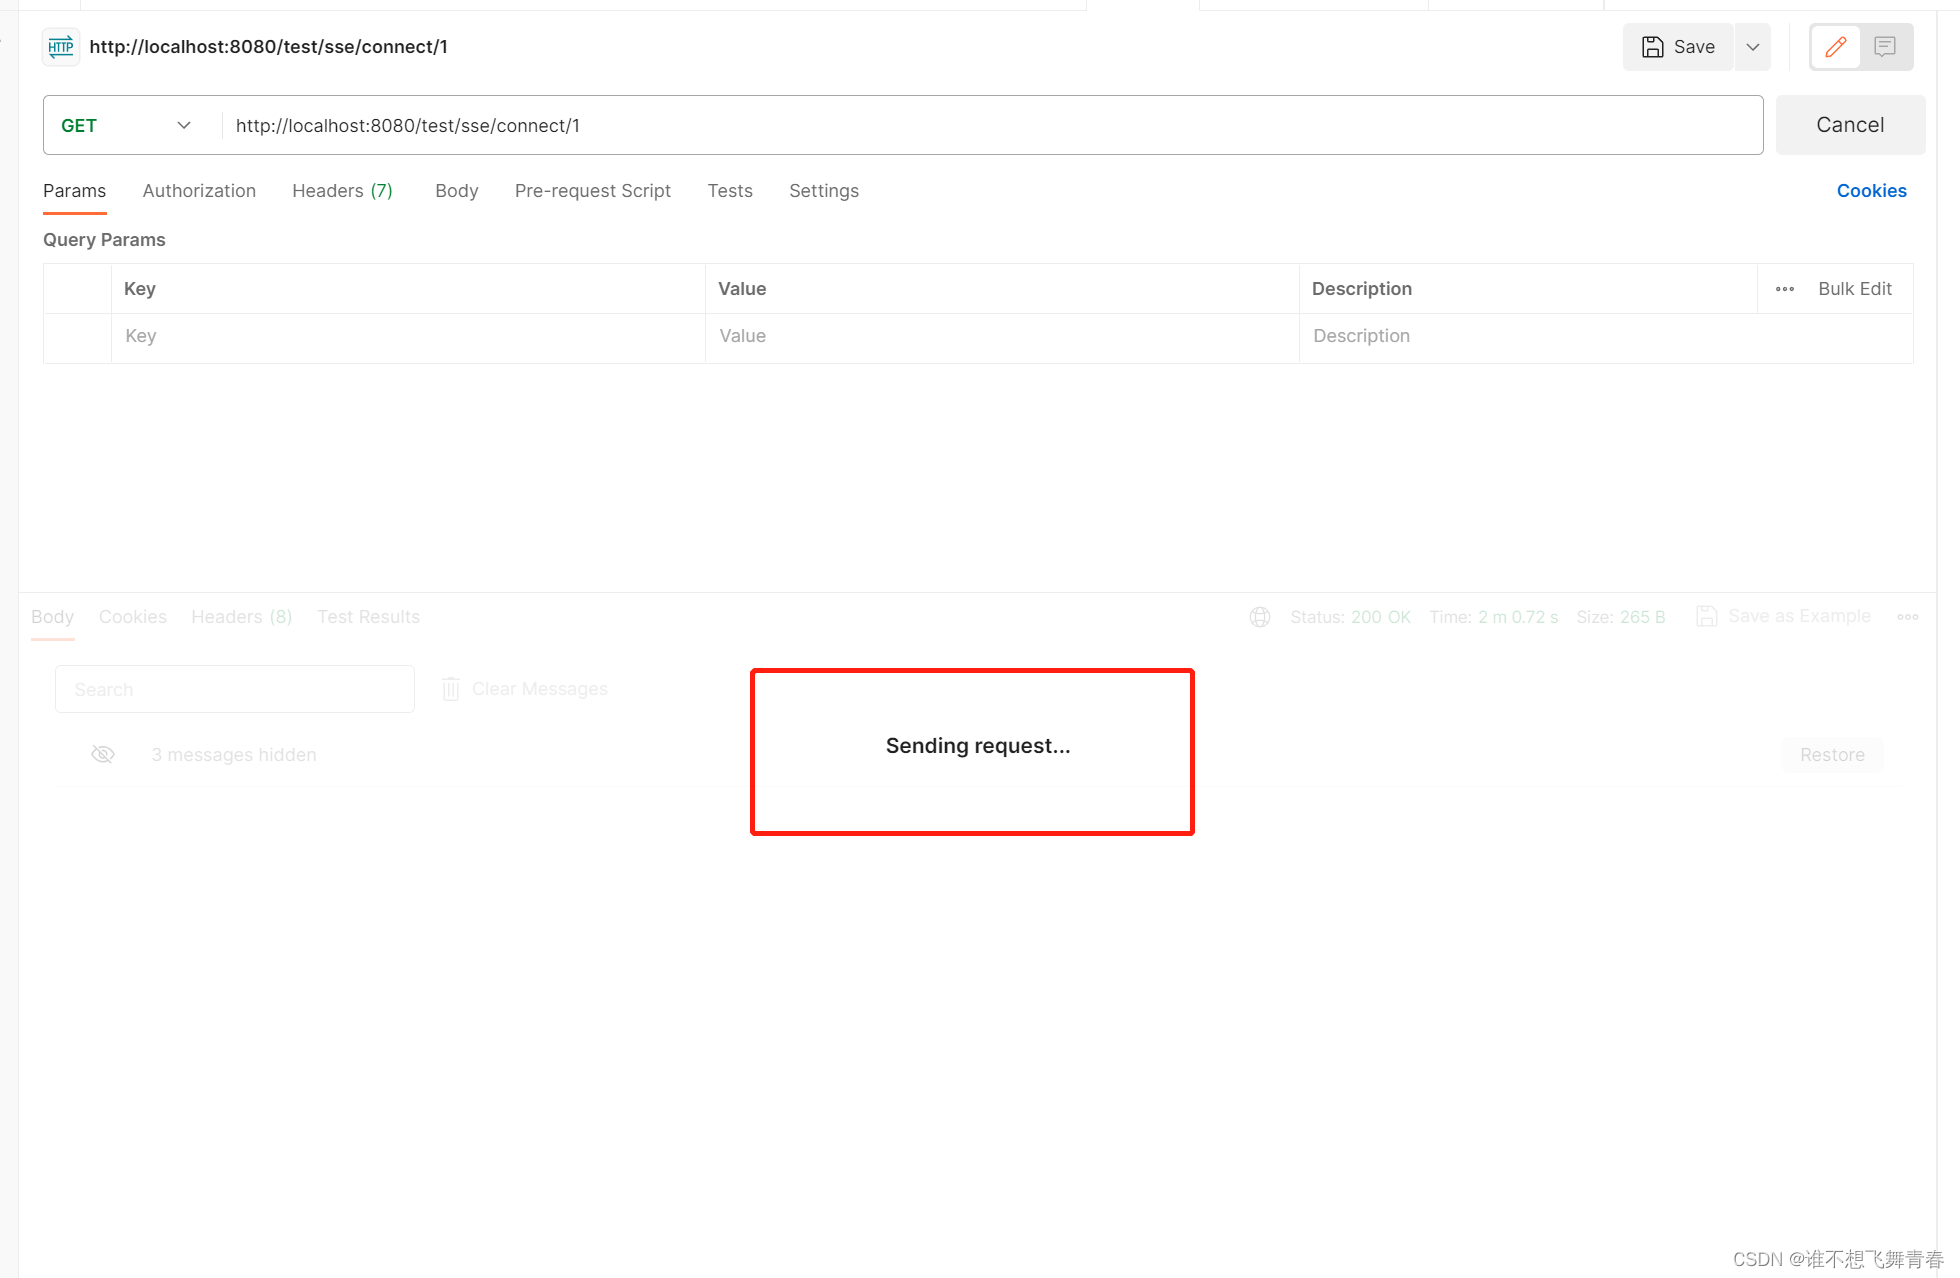
Task: Toggle the Authorization tab
Action: [x=199, y=190]
